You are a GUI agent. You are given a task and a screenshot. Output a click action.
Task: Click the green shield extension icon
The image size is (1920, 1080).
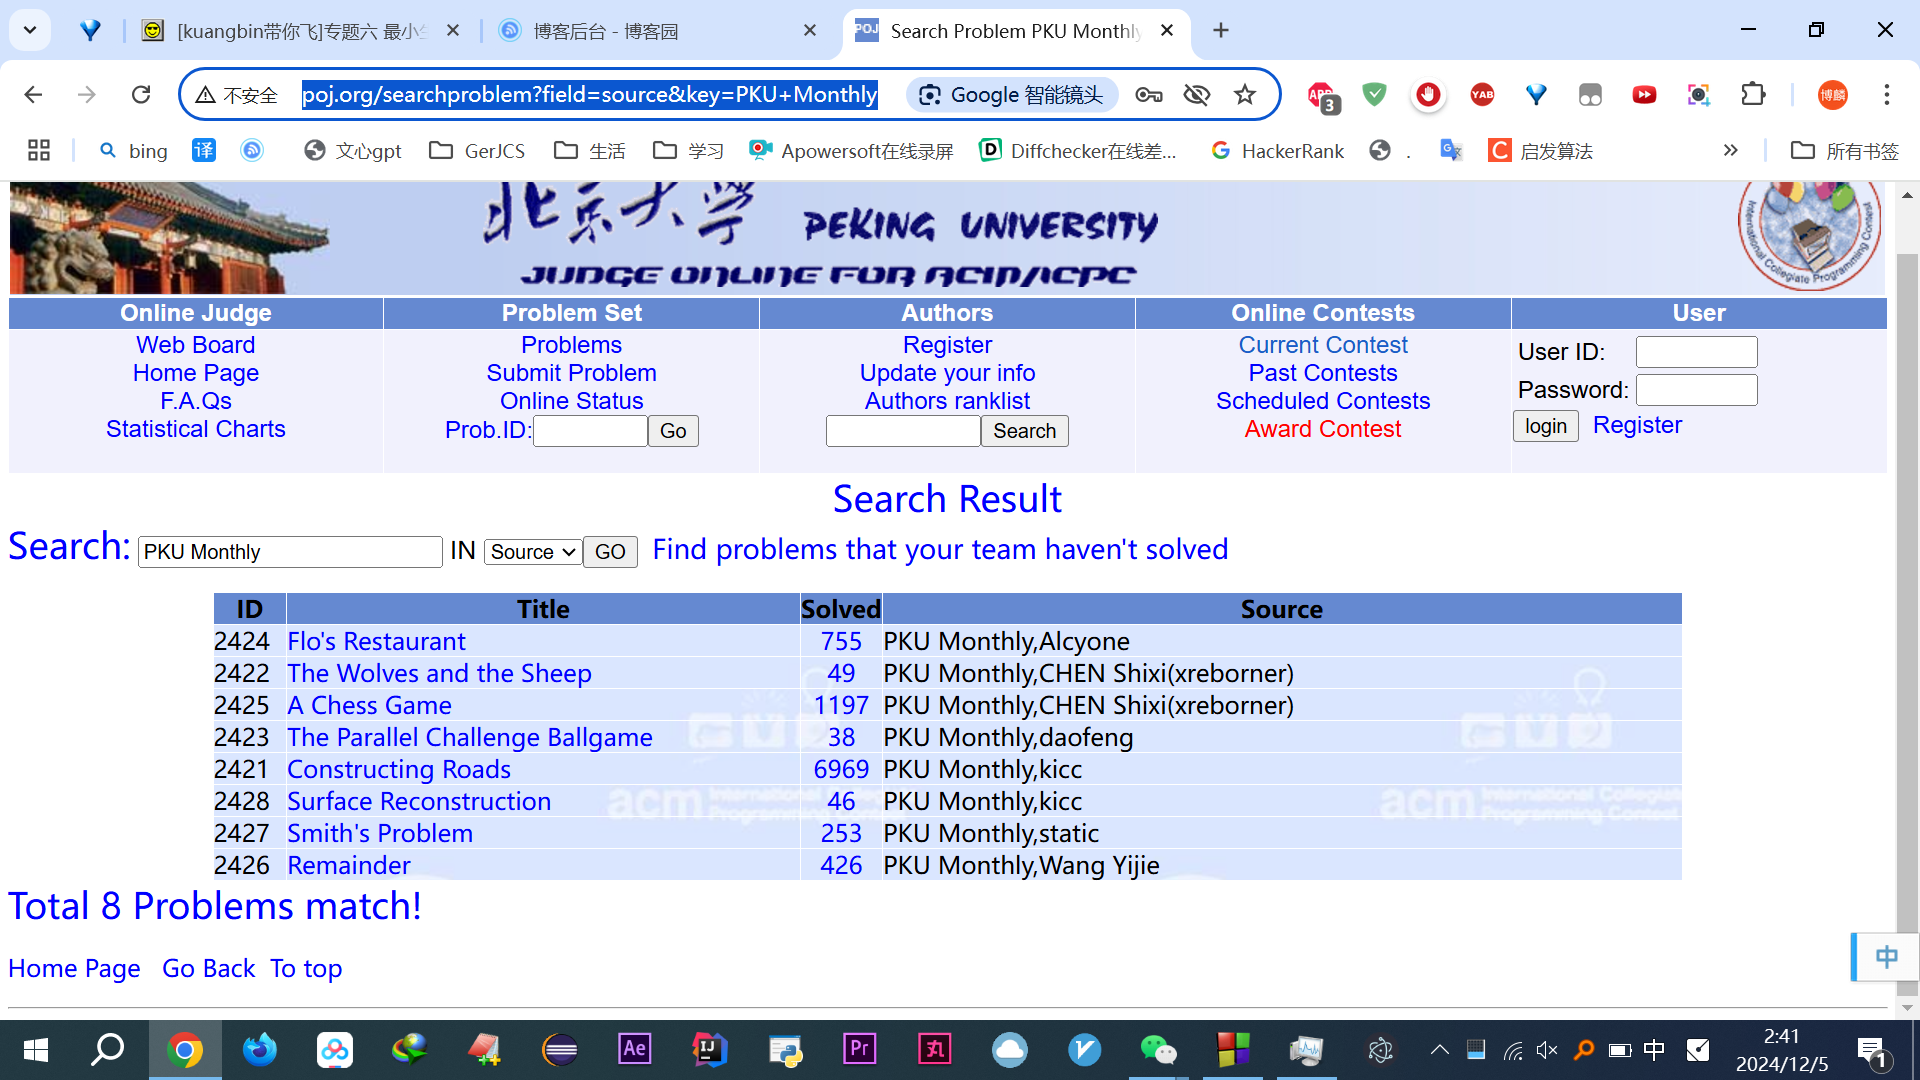coord(1375,95)
